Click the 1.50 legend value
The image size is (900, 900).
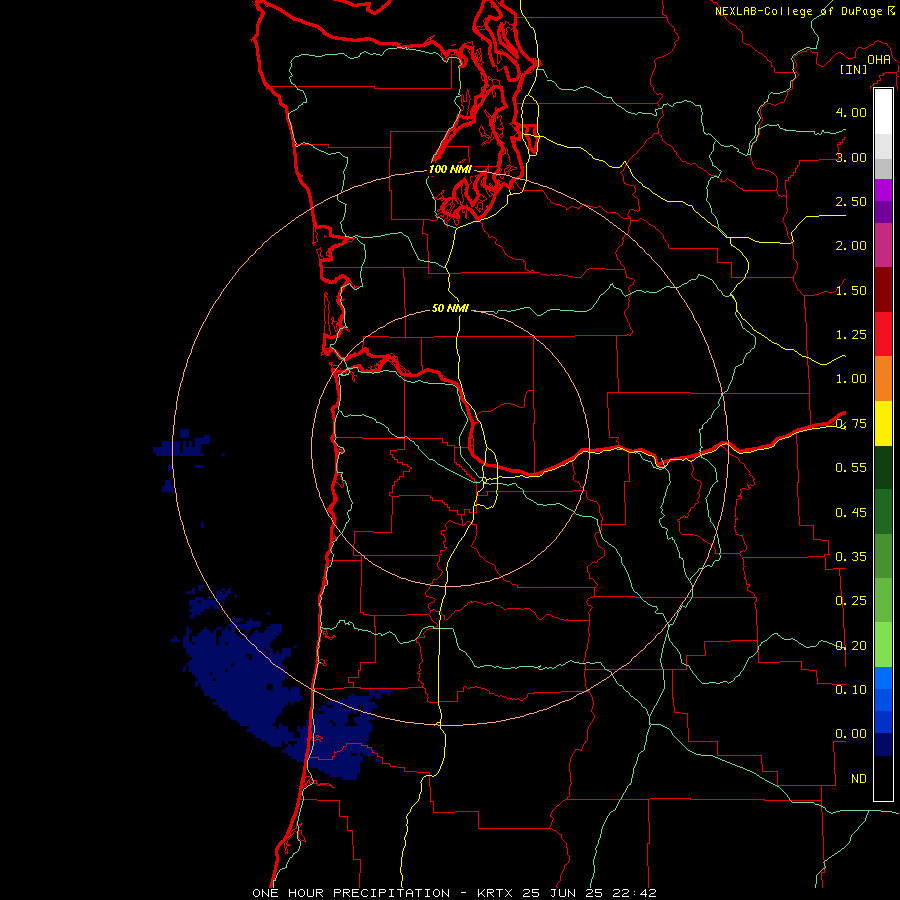(851, 290)
